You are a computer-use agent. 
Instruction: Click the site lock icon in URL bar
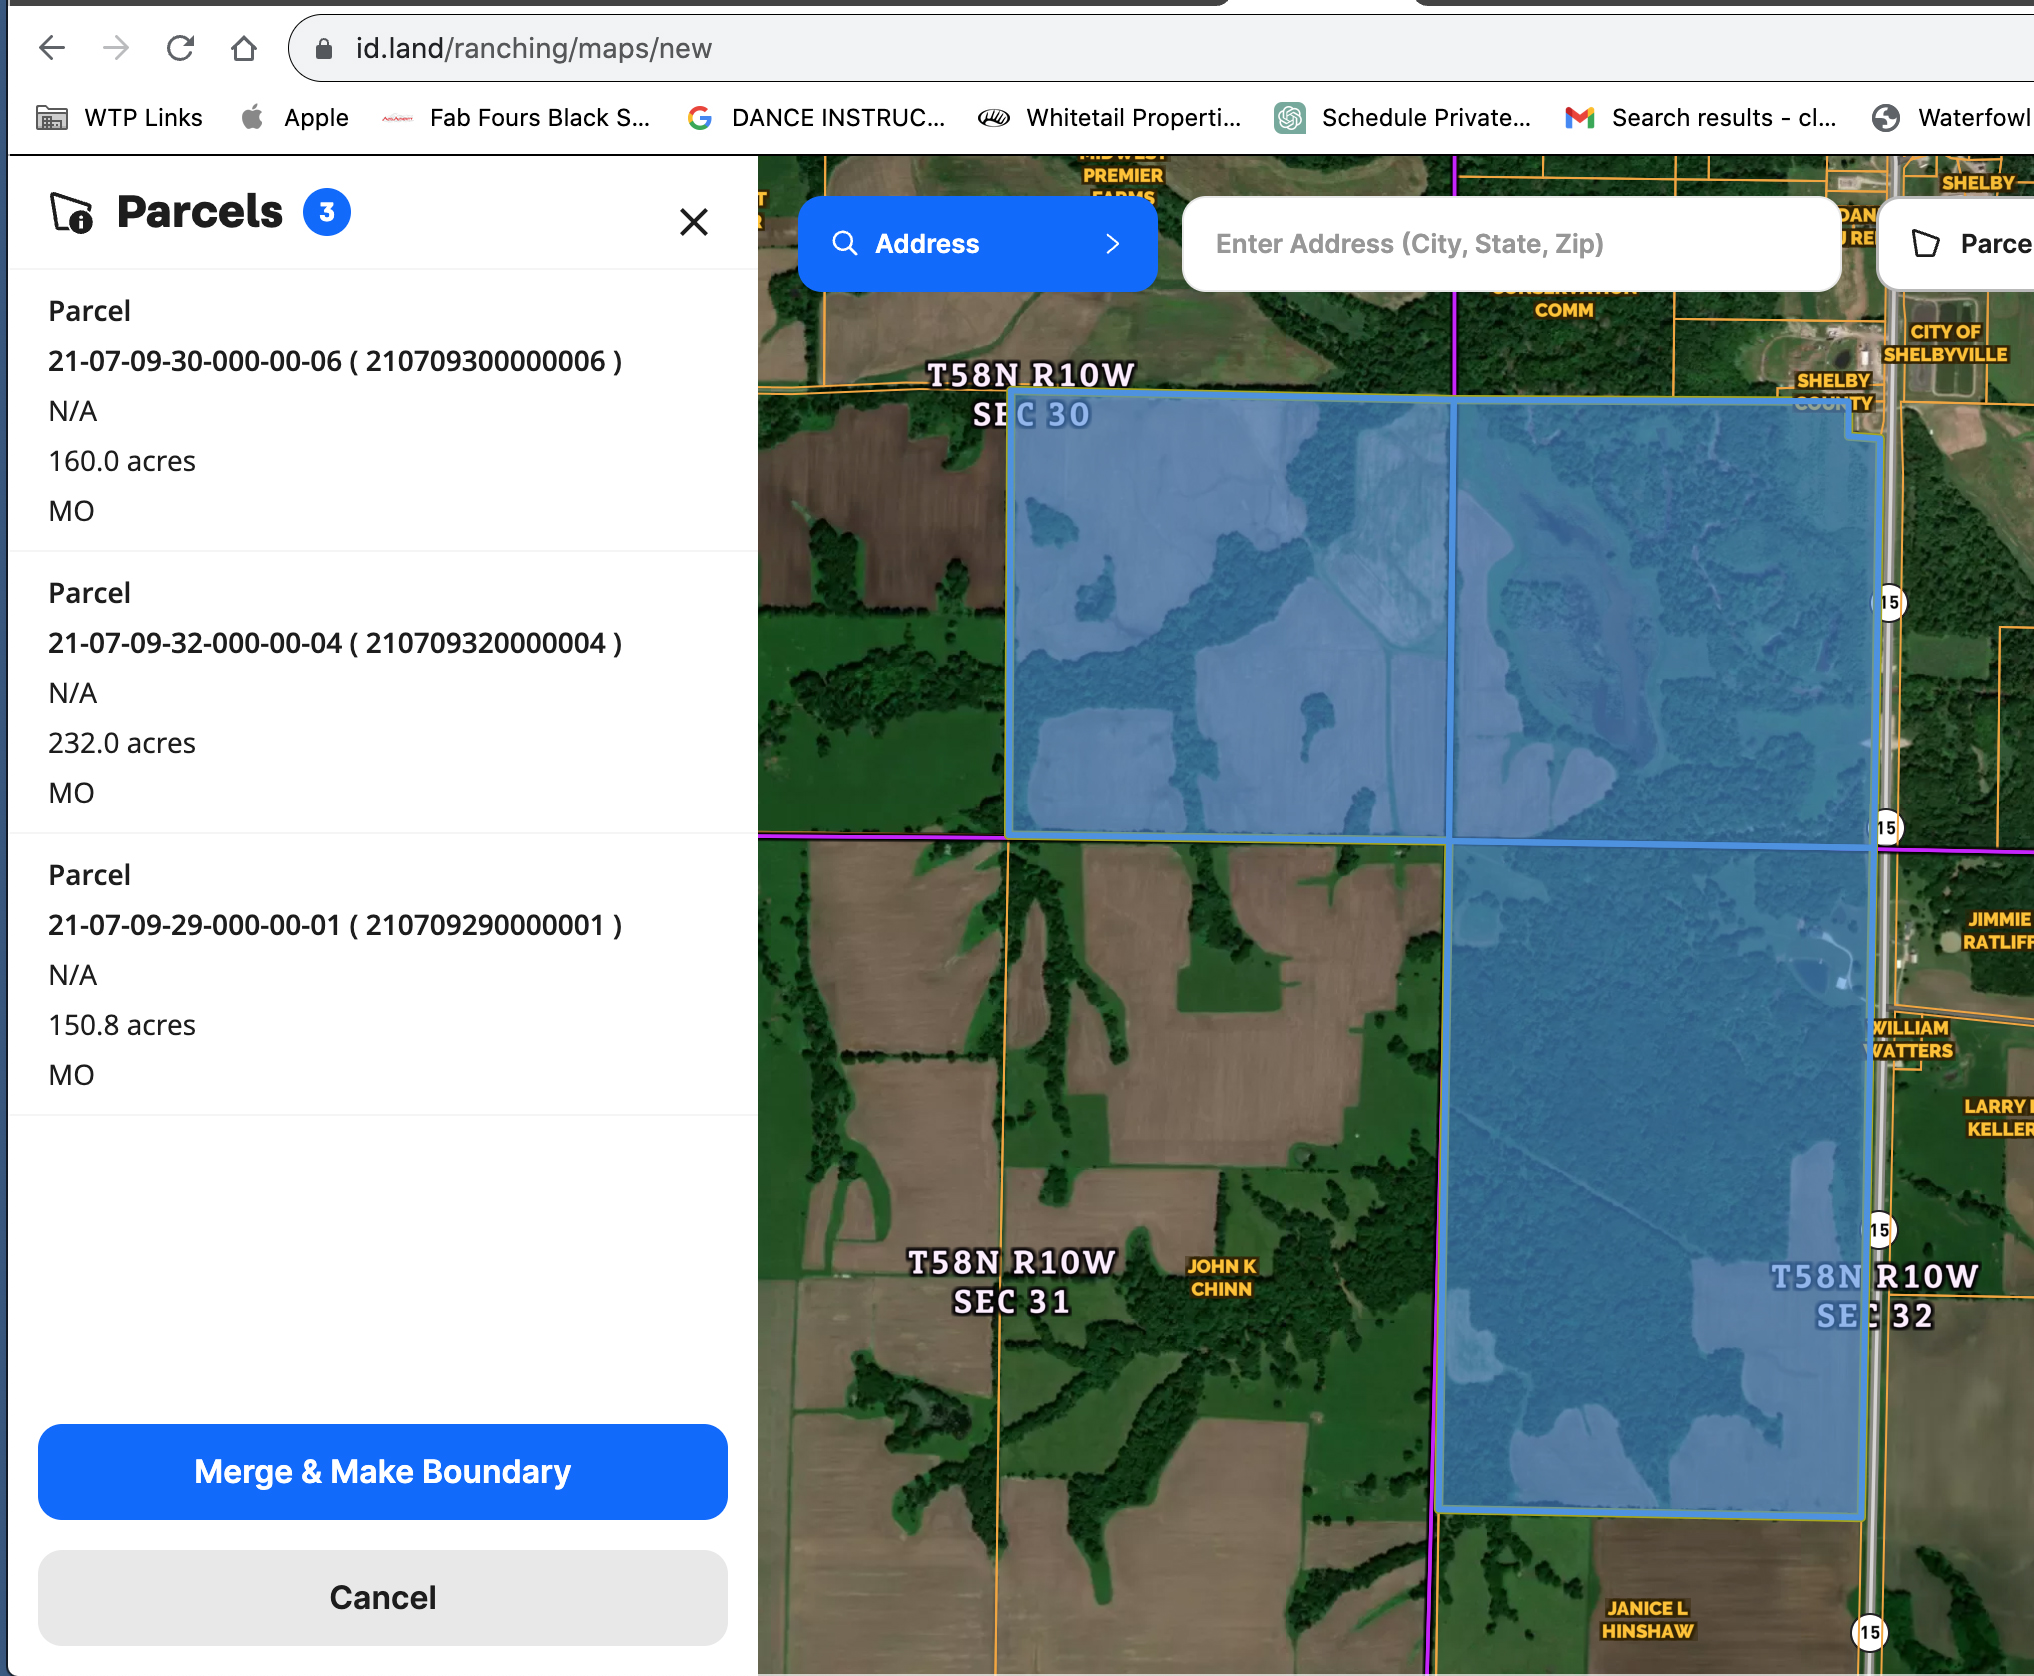(323, 48)
